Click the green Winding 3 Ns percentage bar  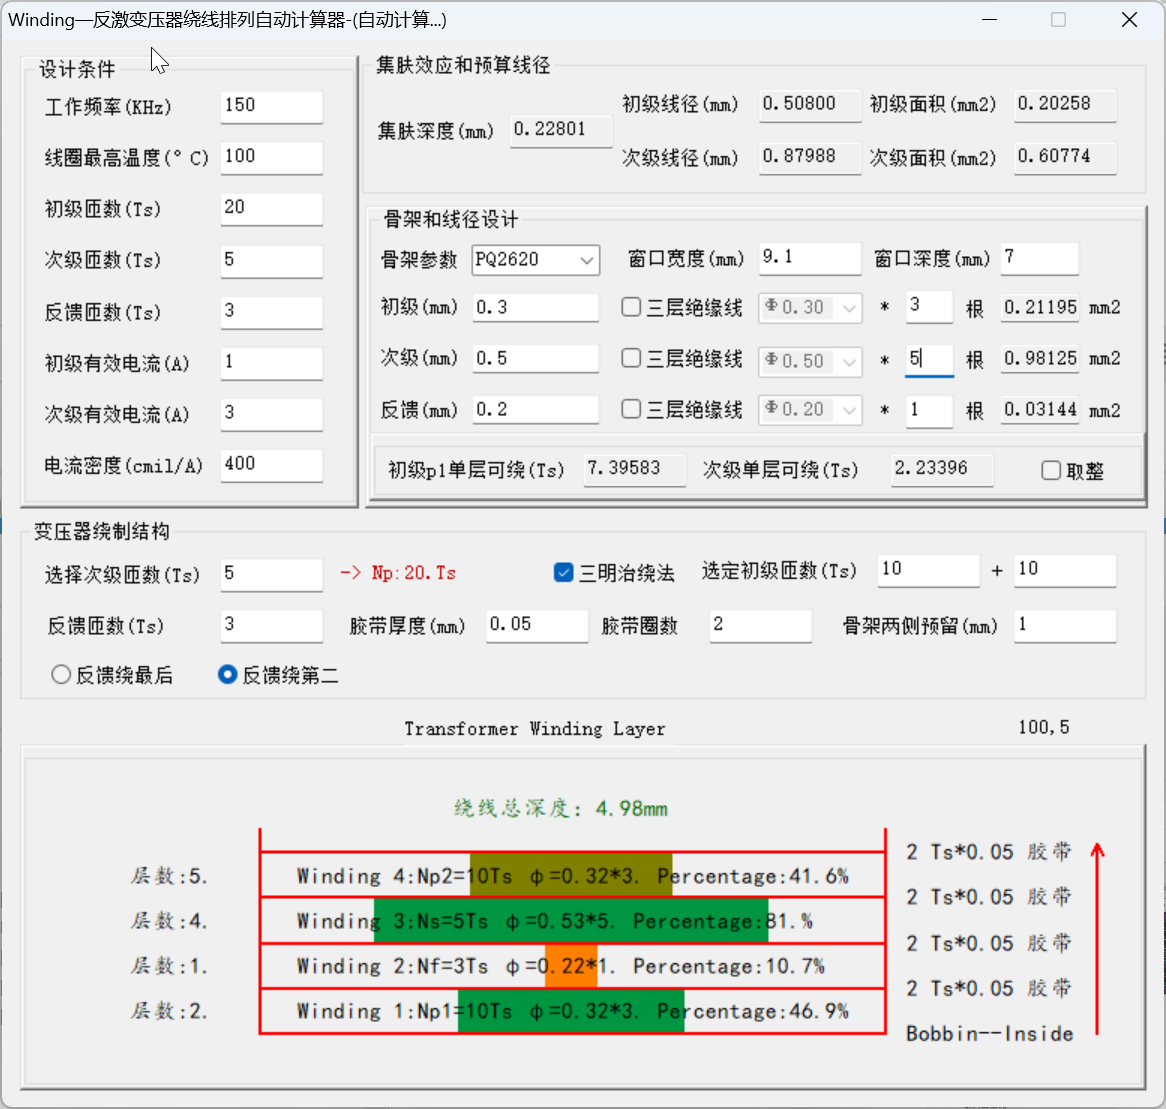[571, 921]
